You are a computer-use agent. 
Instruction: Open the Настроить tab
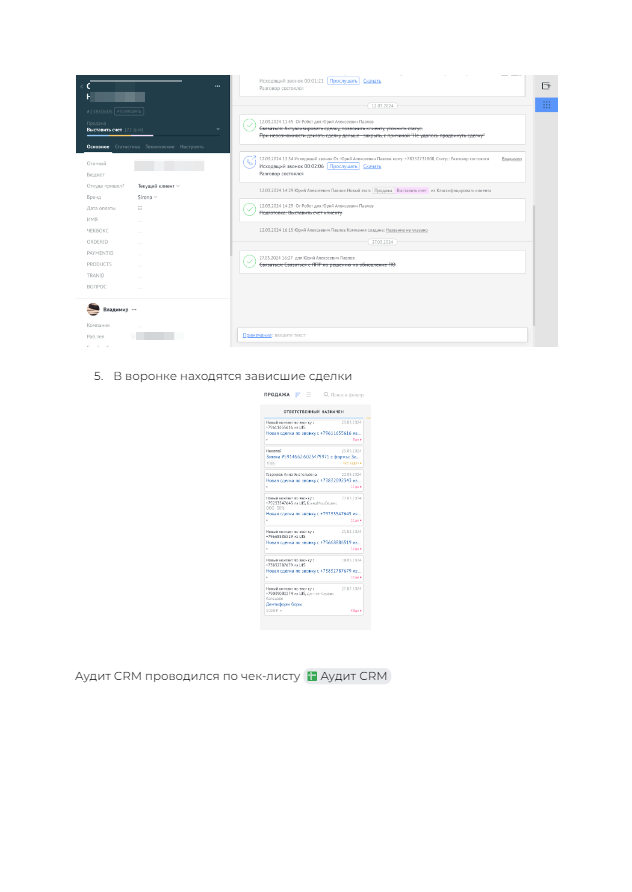coord(192,147)
